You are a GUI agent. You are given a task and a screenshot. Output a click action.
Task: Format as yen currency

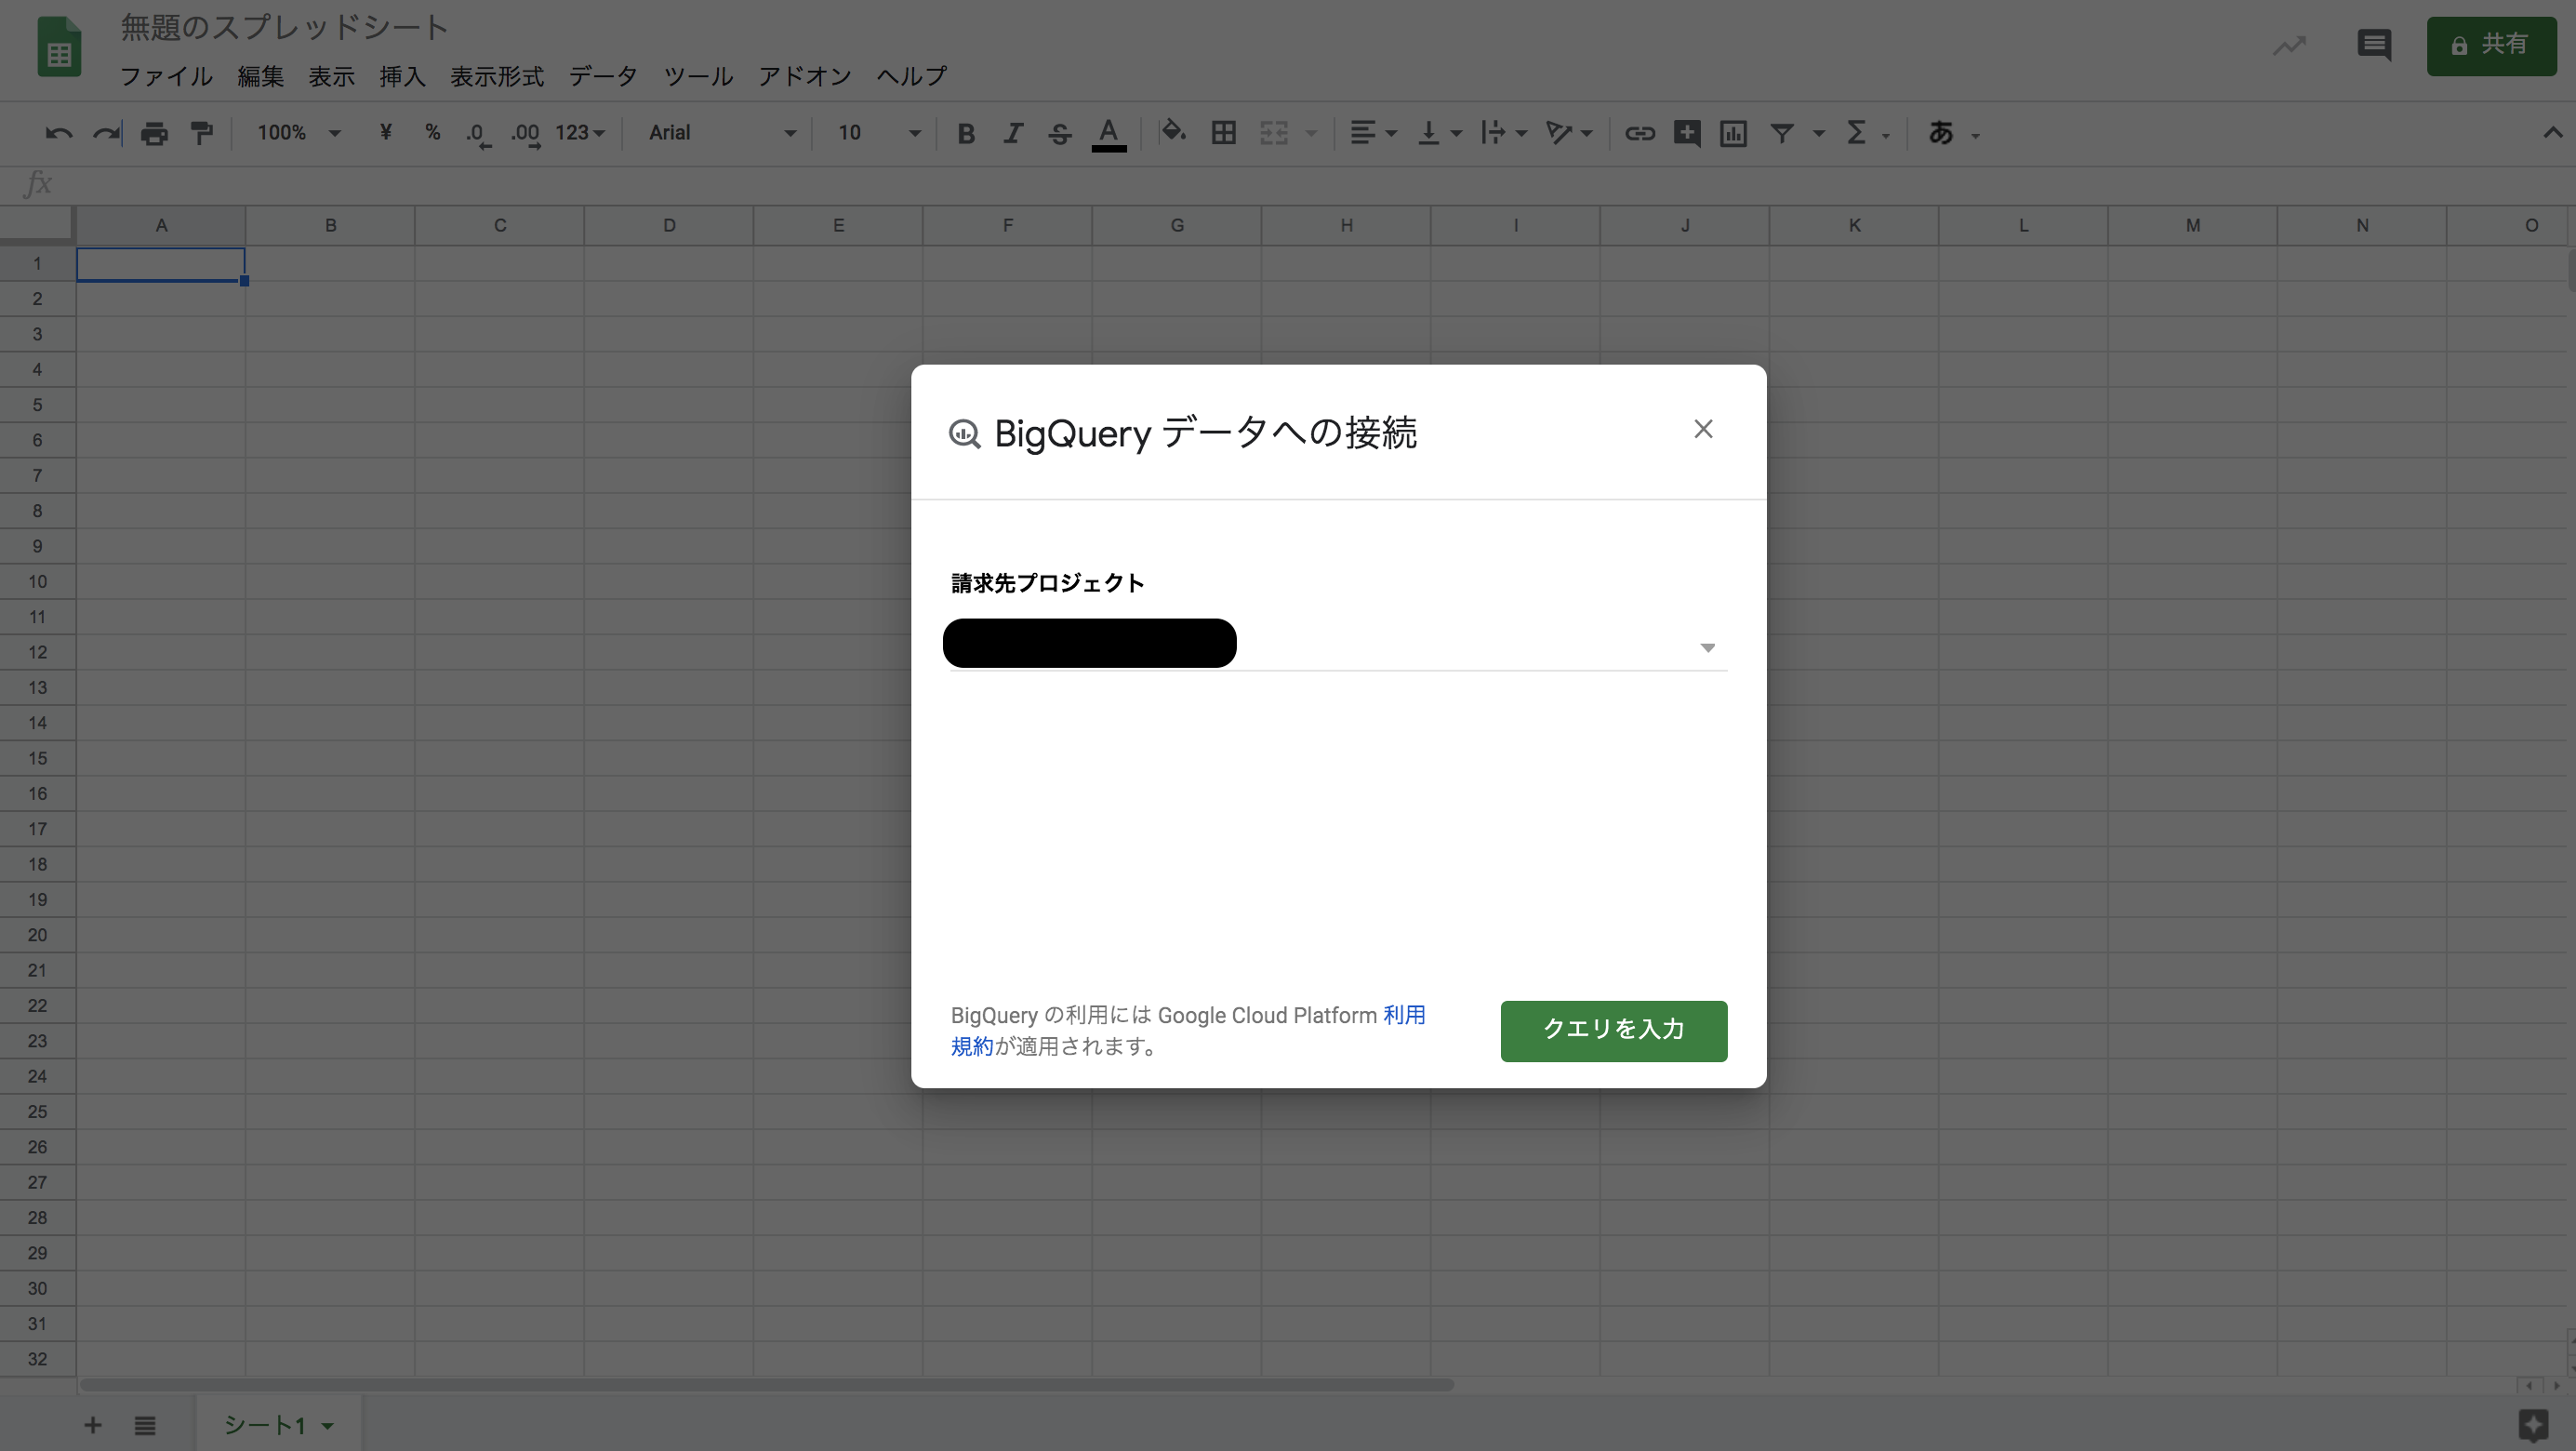pos(385,133)
